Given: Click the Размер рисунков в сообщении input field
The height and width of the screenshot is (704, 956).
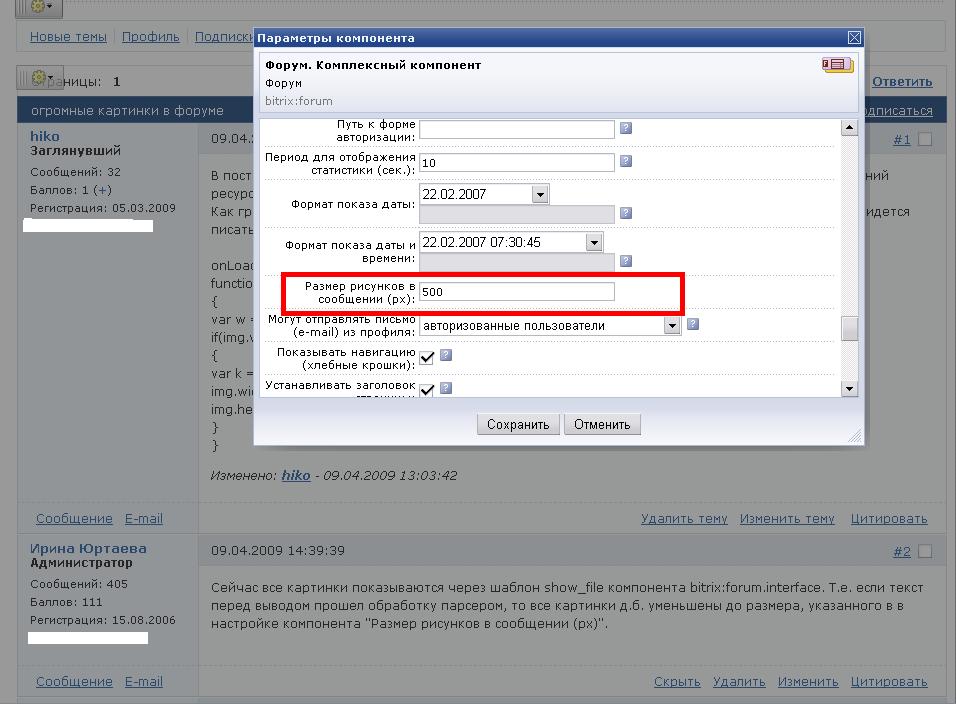Looking at the screenshot, I should 516,292.
